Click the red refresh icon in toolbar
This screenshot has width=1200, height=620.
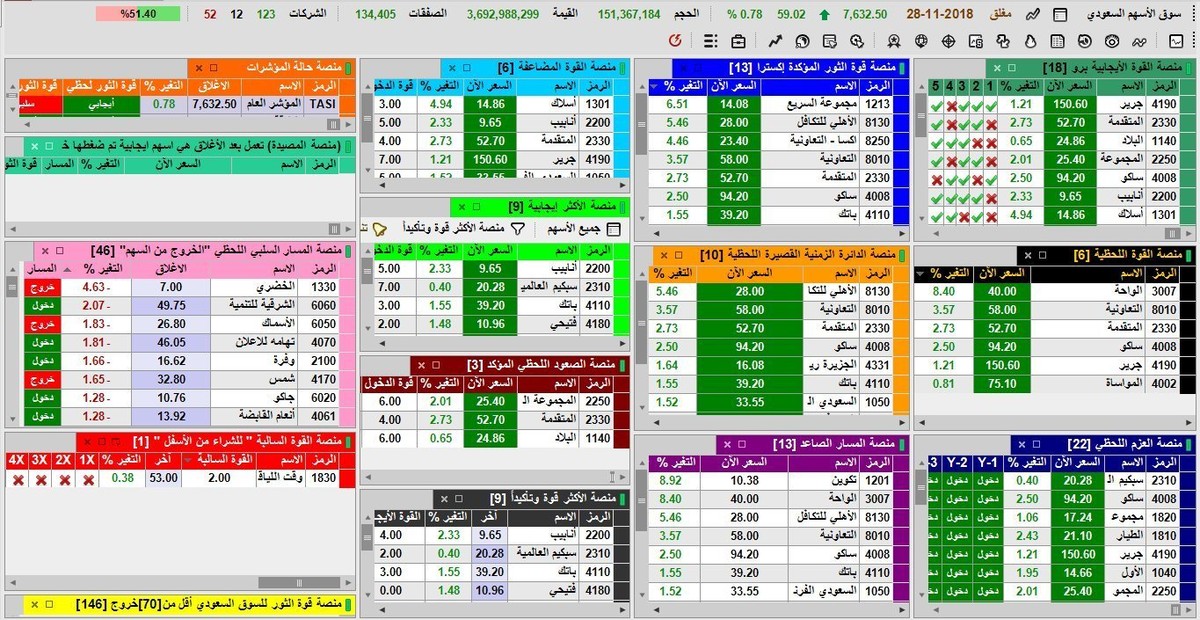[x=675, y=40]
